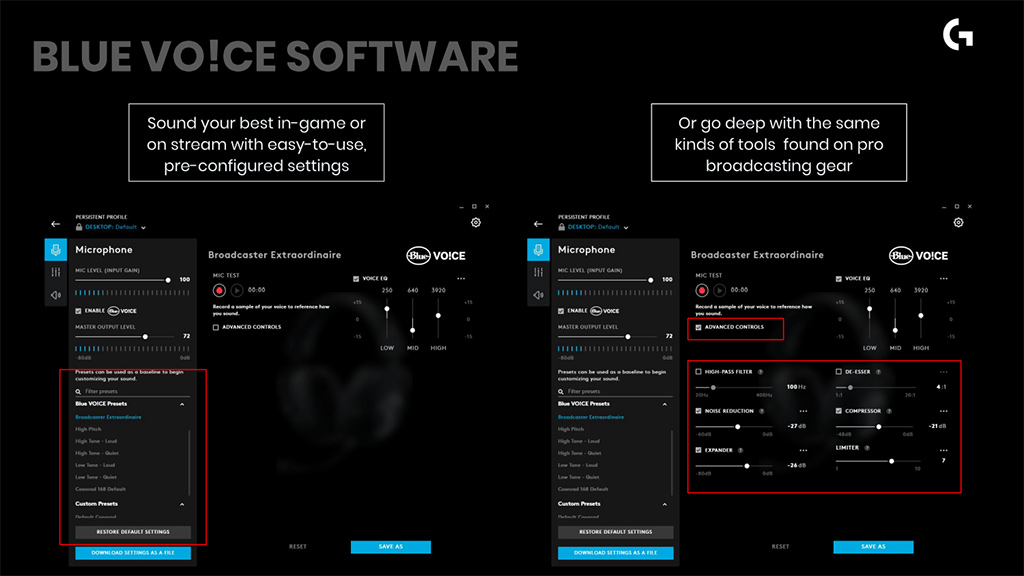The image size is (1024, 576).
Task: Toggle Enable Blue VO!CE checkbox in right window
Action: coord(561,311)
